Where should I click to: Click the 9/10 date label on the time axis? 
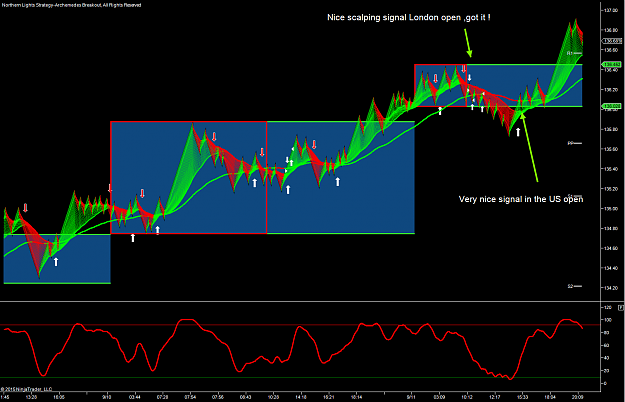coord(107,397)
